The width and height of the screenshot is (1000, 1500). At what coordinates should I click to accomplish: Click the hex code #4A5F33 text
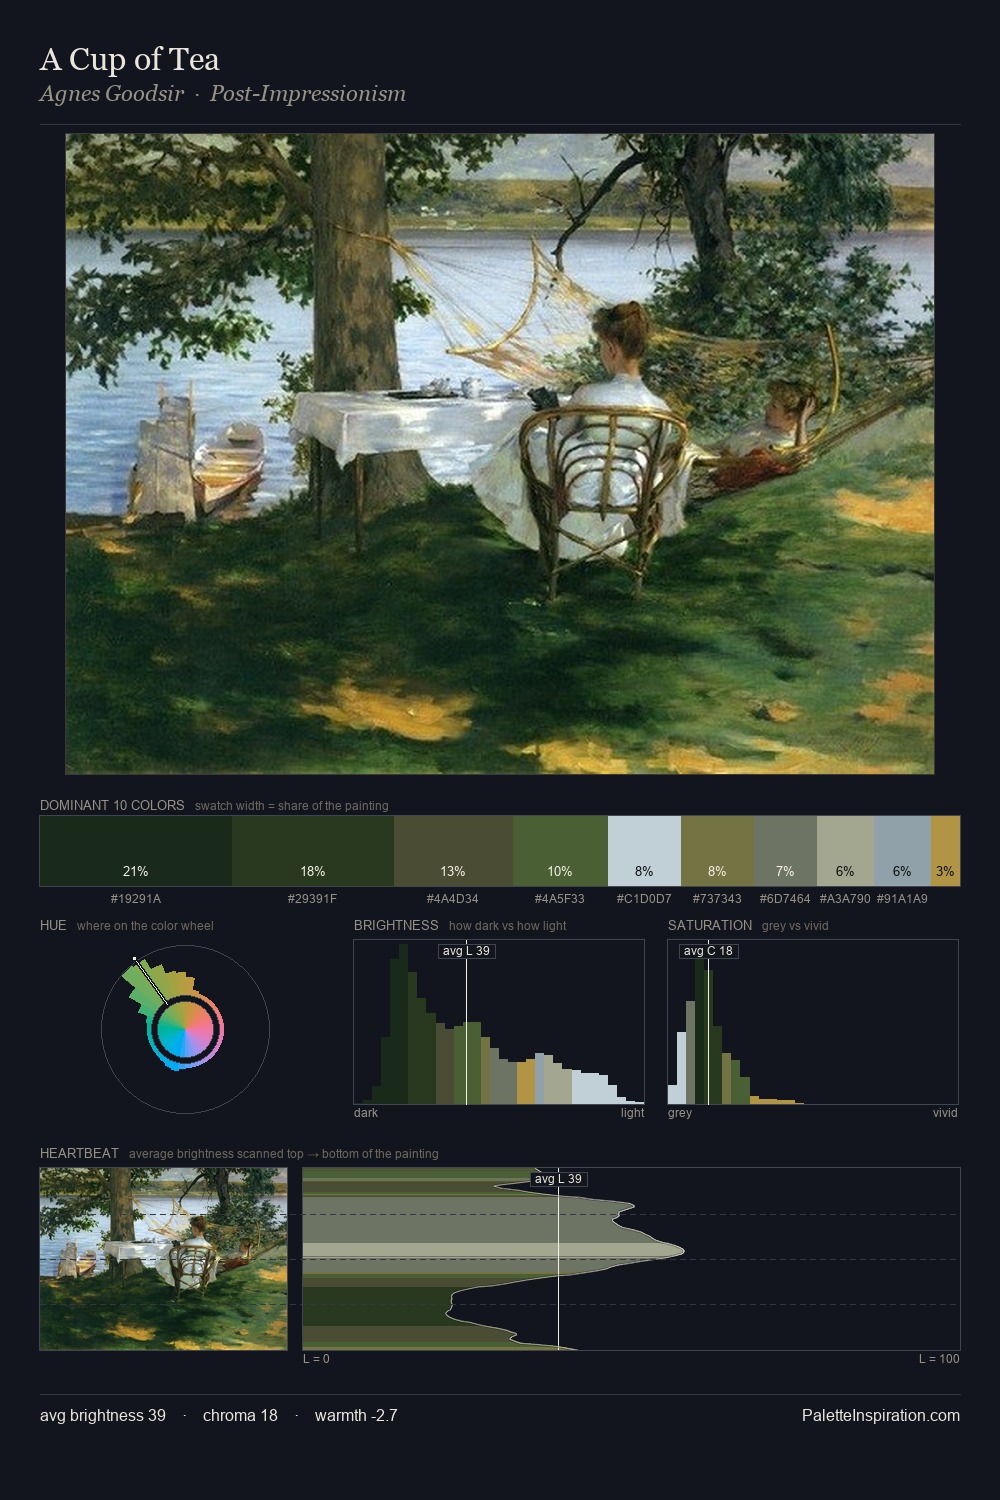tap(560, 899)
